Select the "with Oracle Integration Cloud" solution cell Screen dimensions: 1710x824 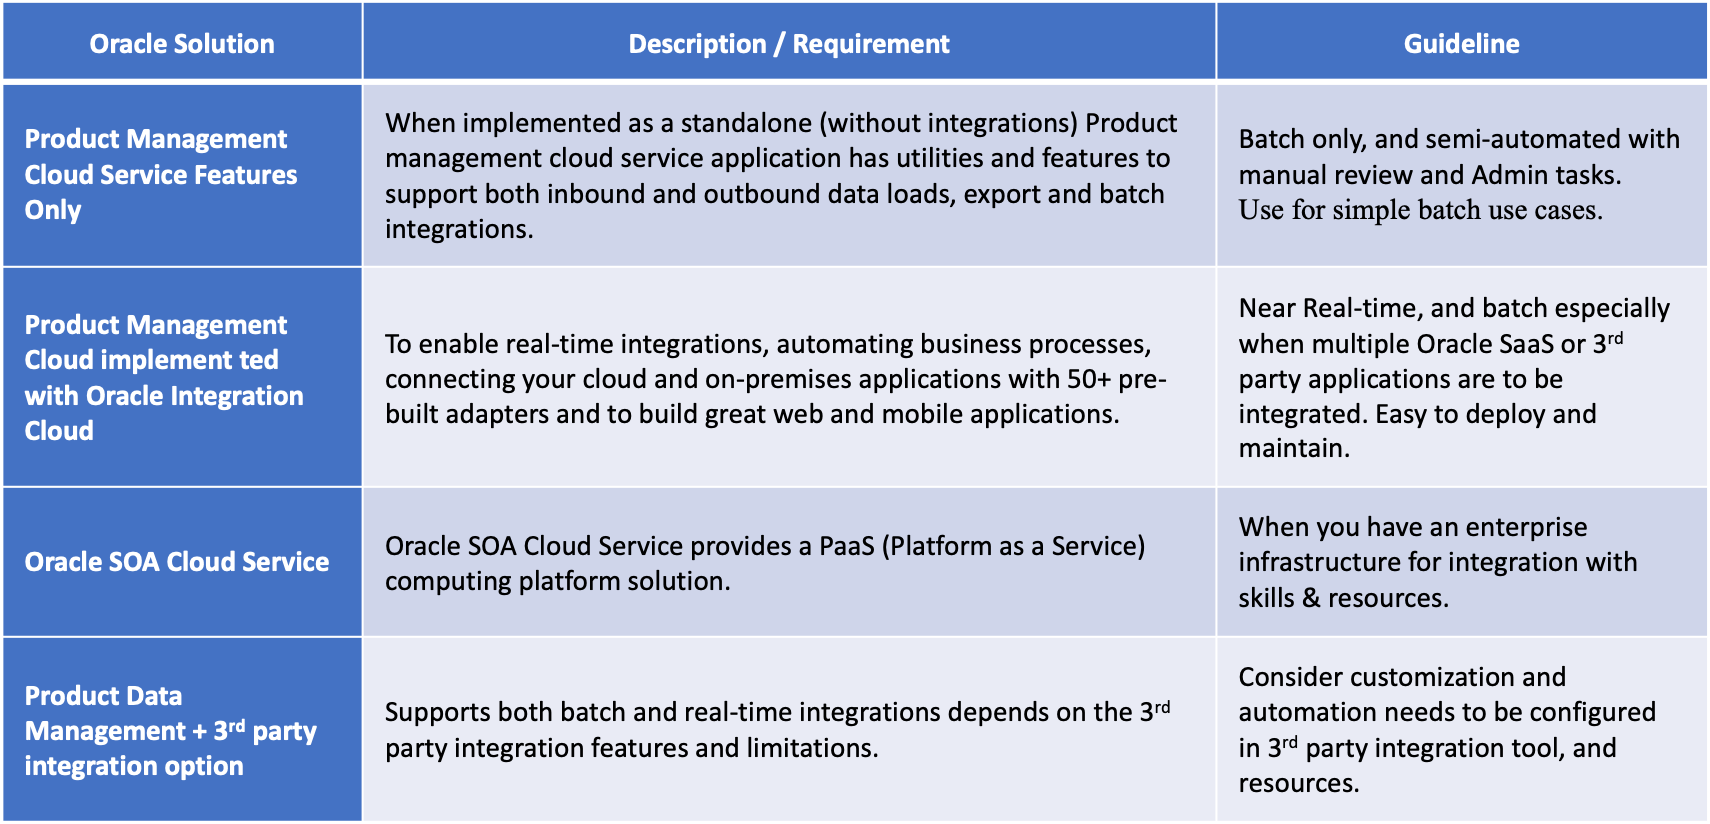(x=182, y=377)
